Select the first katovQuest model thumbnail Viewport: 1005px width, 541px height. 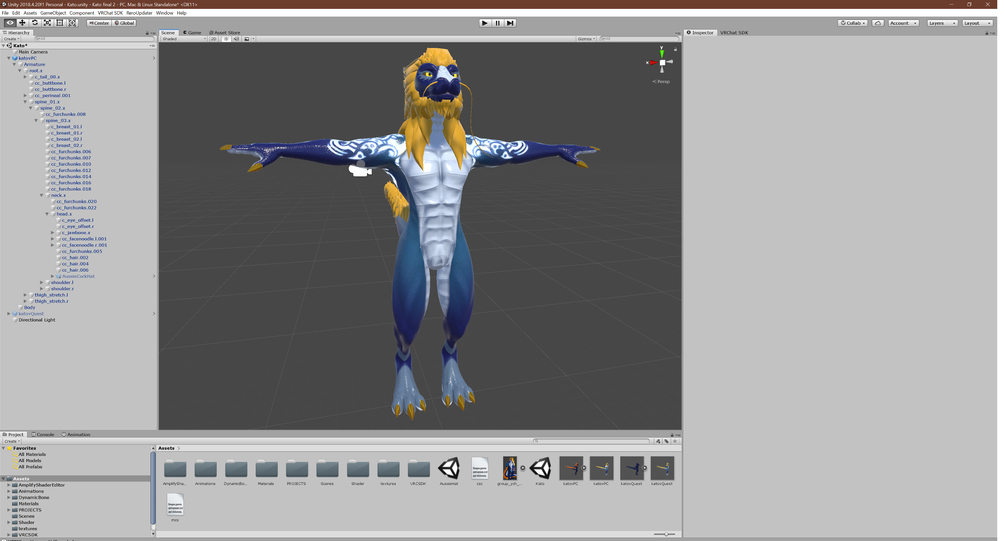pos(631,469)
